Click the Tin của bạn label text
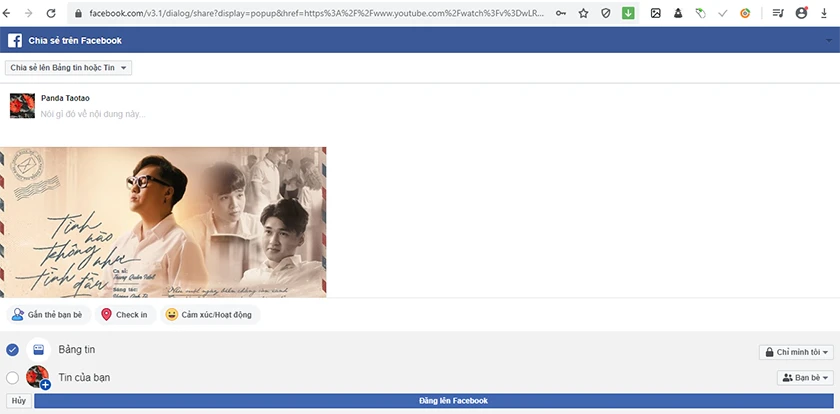 (84, 377)
